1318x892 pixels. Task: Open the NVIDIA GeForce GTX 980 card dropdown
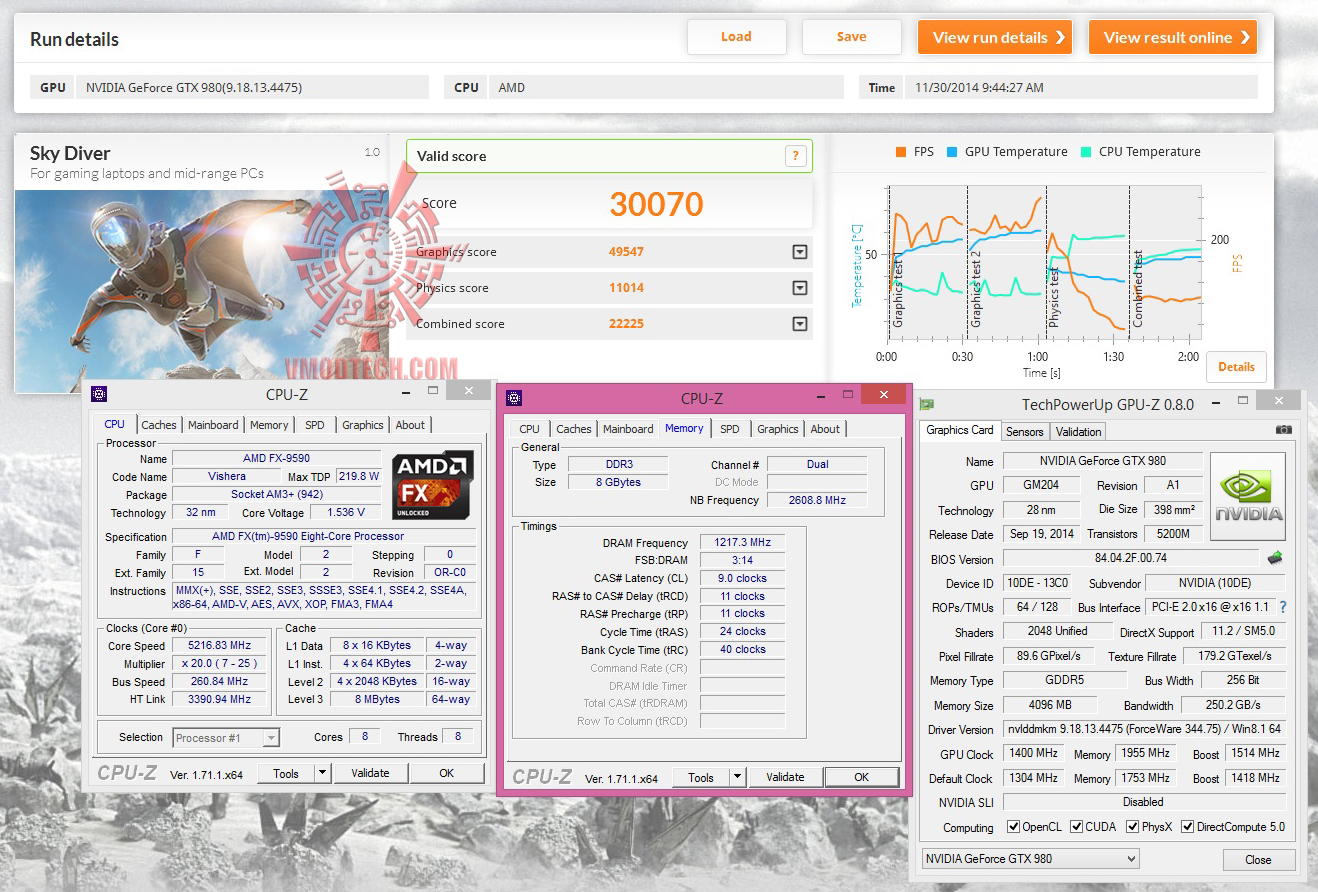click(1030, 859)
